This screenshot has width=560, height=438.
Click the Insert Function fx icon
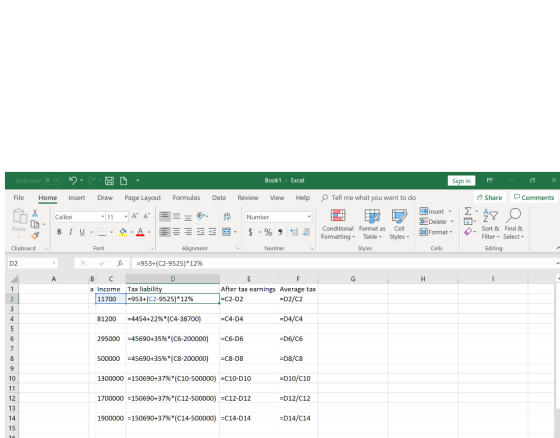pos(120,263)
